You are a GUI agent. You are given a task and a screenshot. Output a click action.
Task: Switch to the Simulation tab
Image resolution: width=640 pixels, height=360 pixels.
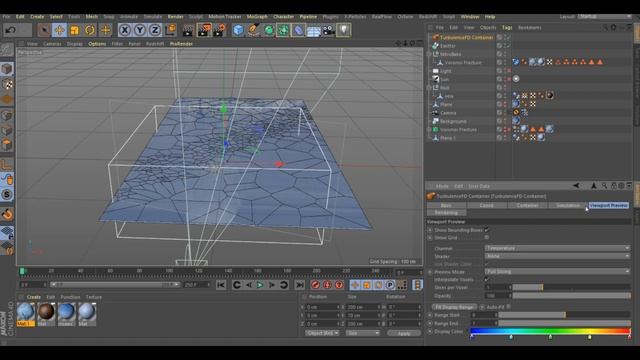pos(568,205)
